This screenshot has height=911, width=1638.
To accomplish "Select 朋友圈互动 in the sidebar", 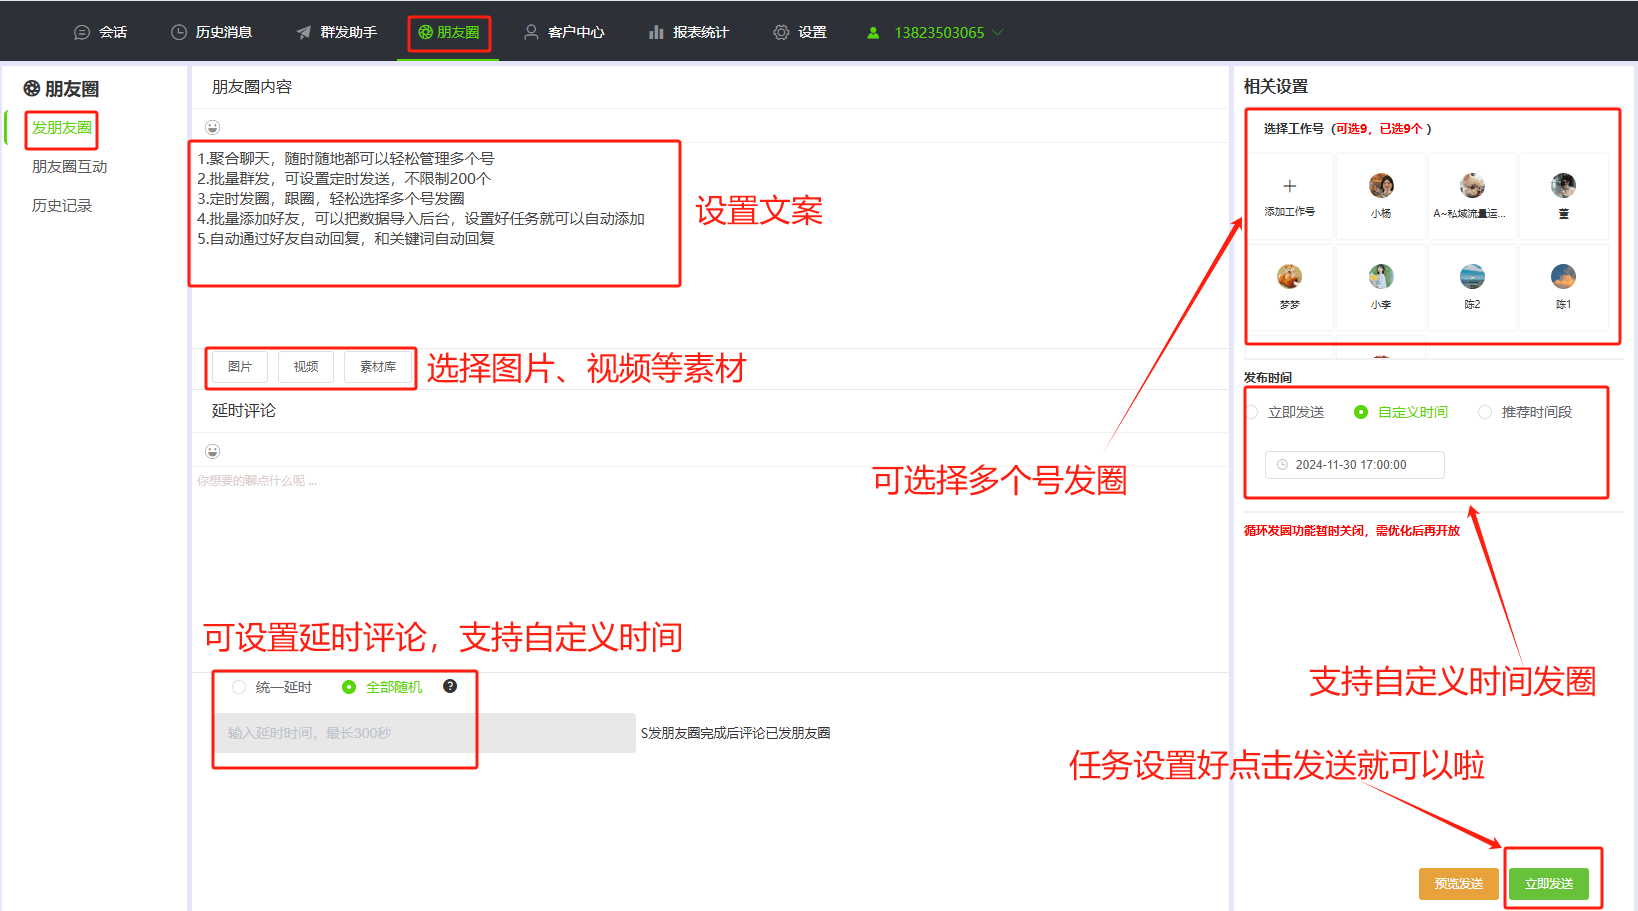I will (x=68, y=166).
